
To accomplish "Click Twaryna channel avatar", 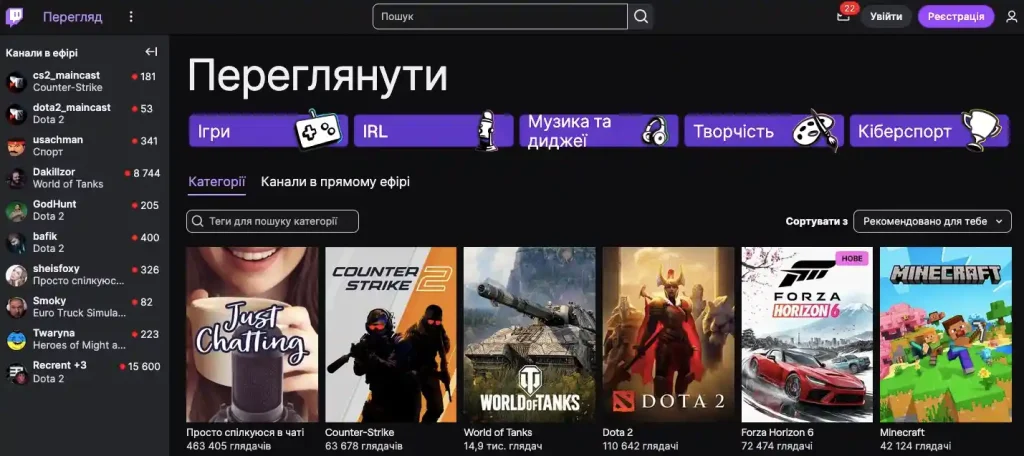I will pos(16,339).
